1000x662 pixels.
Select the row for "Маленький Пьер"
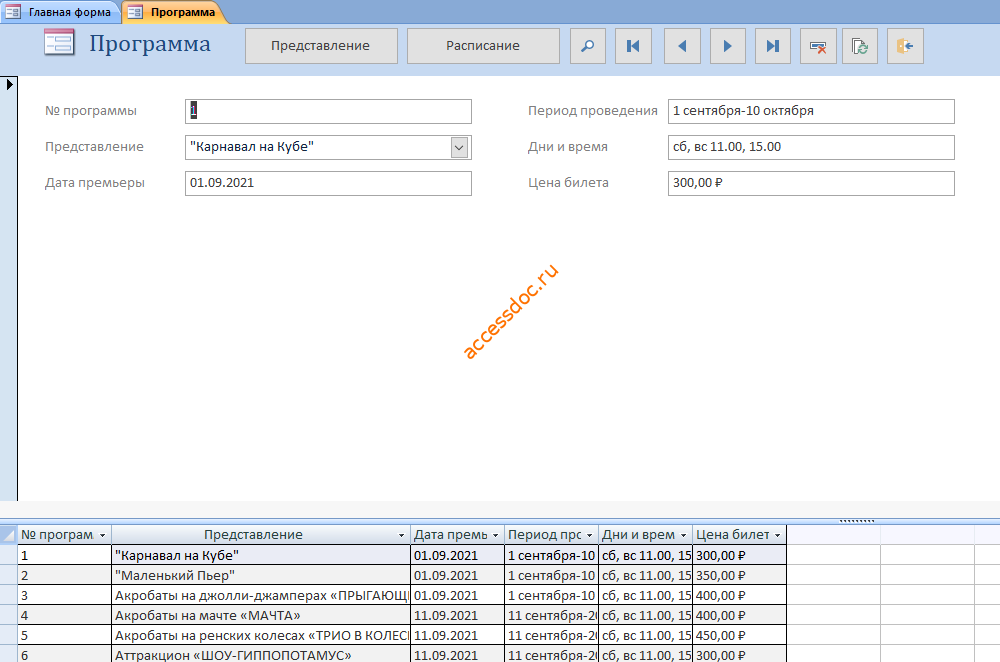tap(402, 575)
